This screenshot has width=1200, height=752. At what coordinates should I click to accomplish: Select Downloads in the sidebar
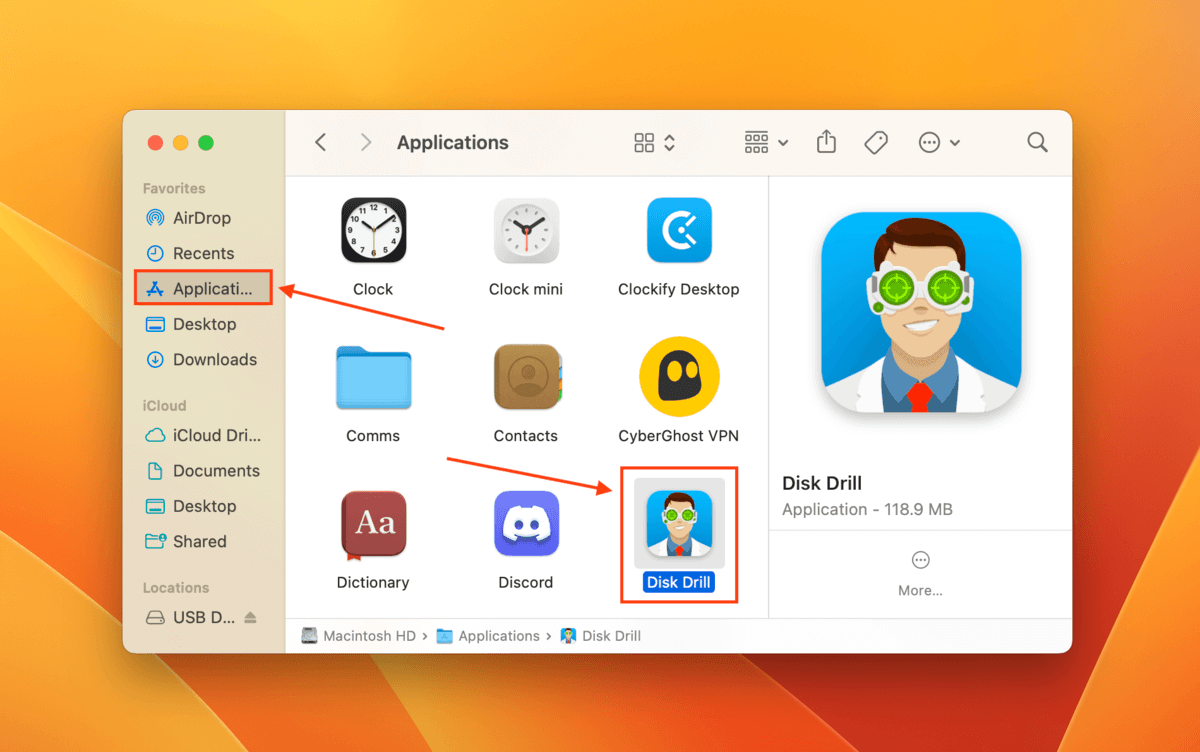click(204, 359)
